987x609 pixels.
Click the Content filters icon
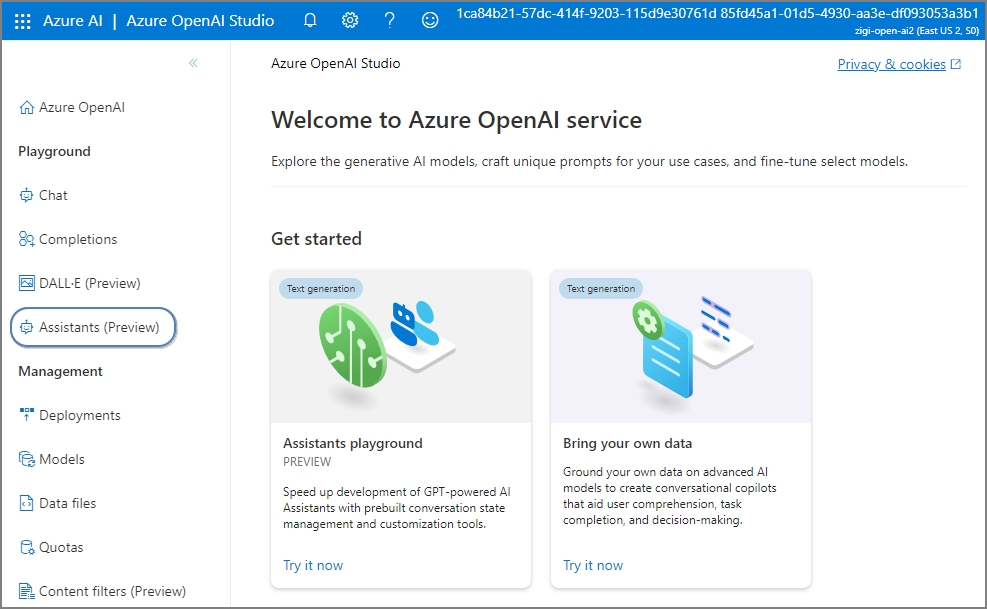tap(26, 591)
